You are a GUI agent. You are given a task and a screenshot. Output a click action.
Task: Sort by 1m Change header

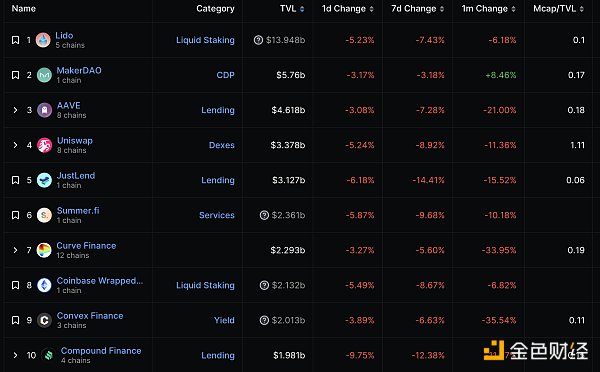click(489, 8)
